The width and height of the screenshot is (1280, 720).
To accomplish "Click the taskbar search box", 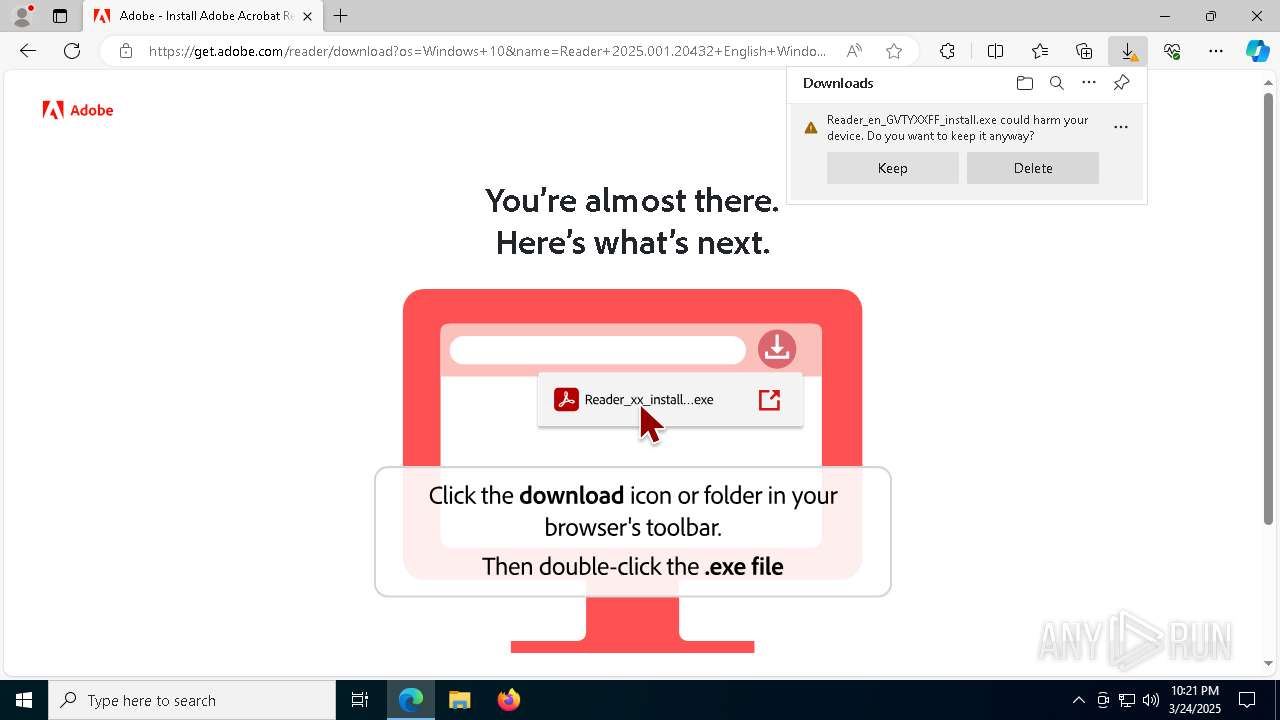I will (x=192, y=700).
